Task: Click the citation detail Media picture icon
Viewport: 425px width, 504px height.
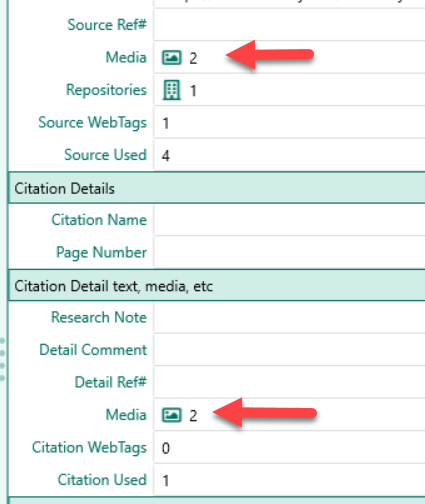Action: (x=172, y=415)
